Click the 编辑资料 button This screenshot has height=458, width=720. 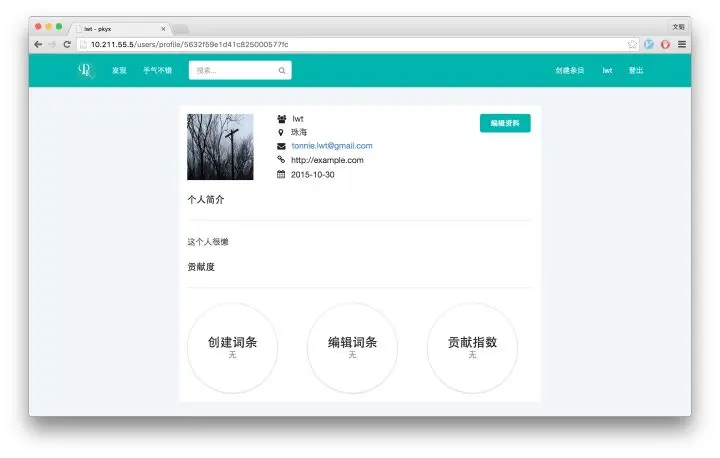coord(505,123)
